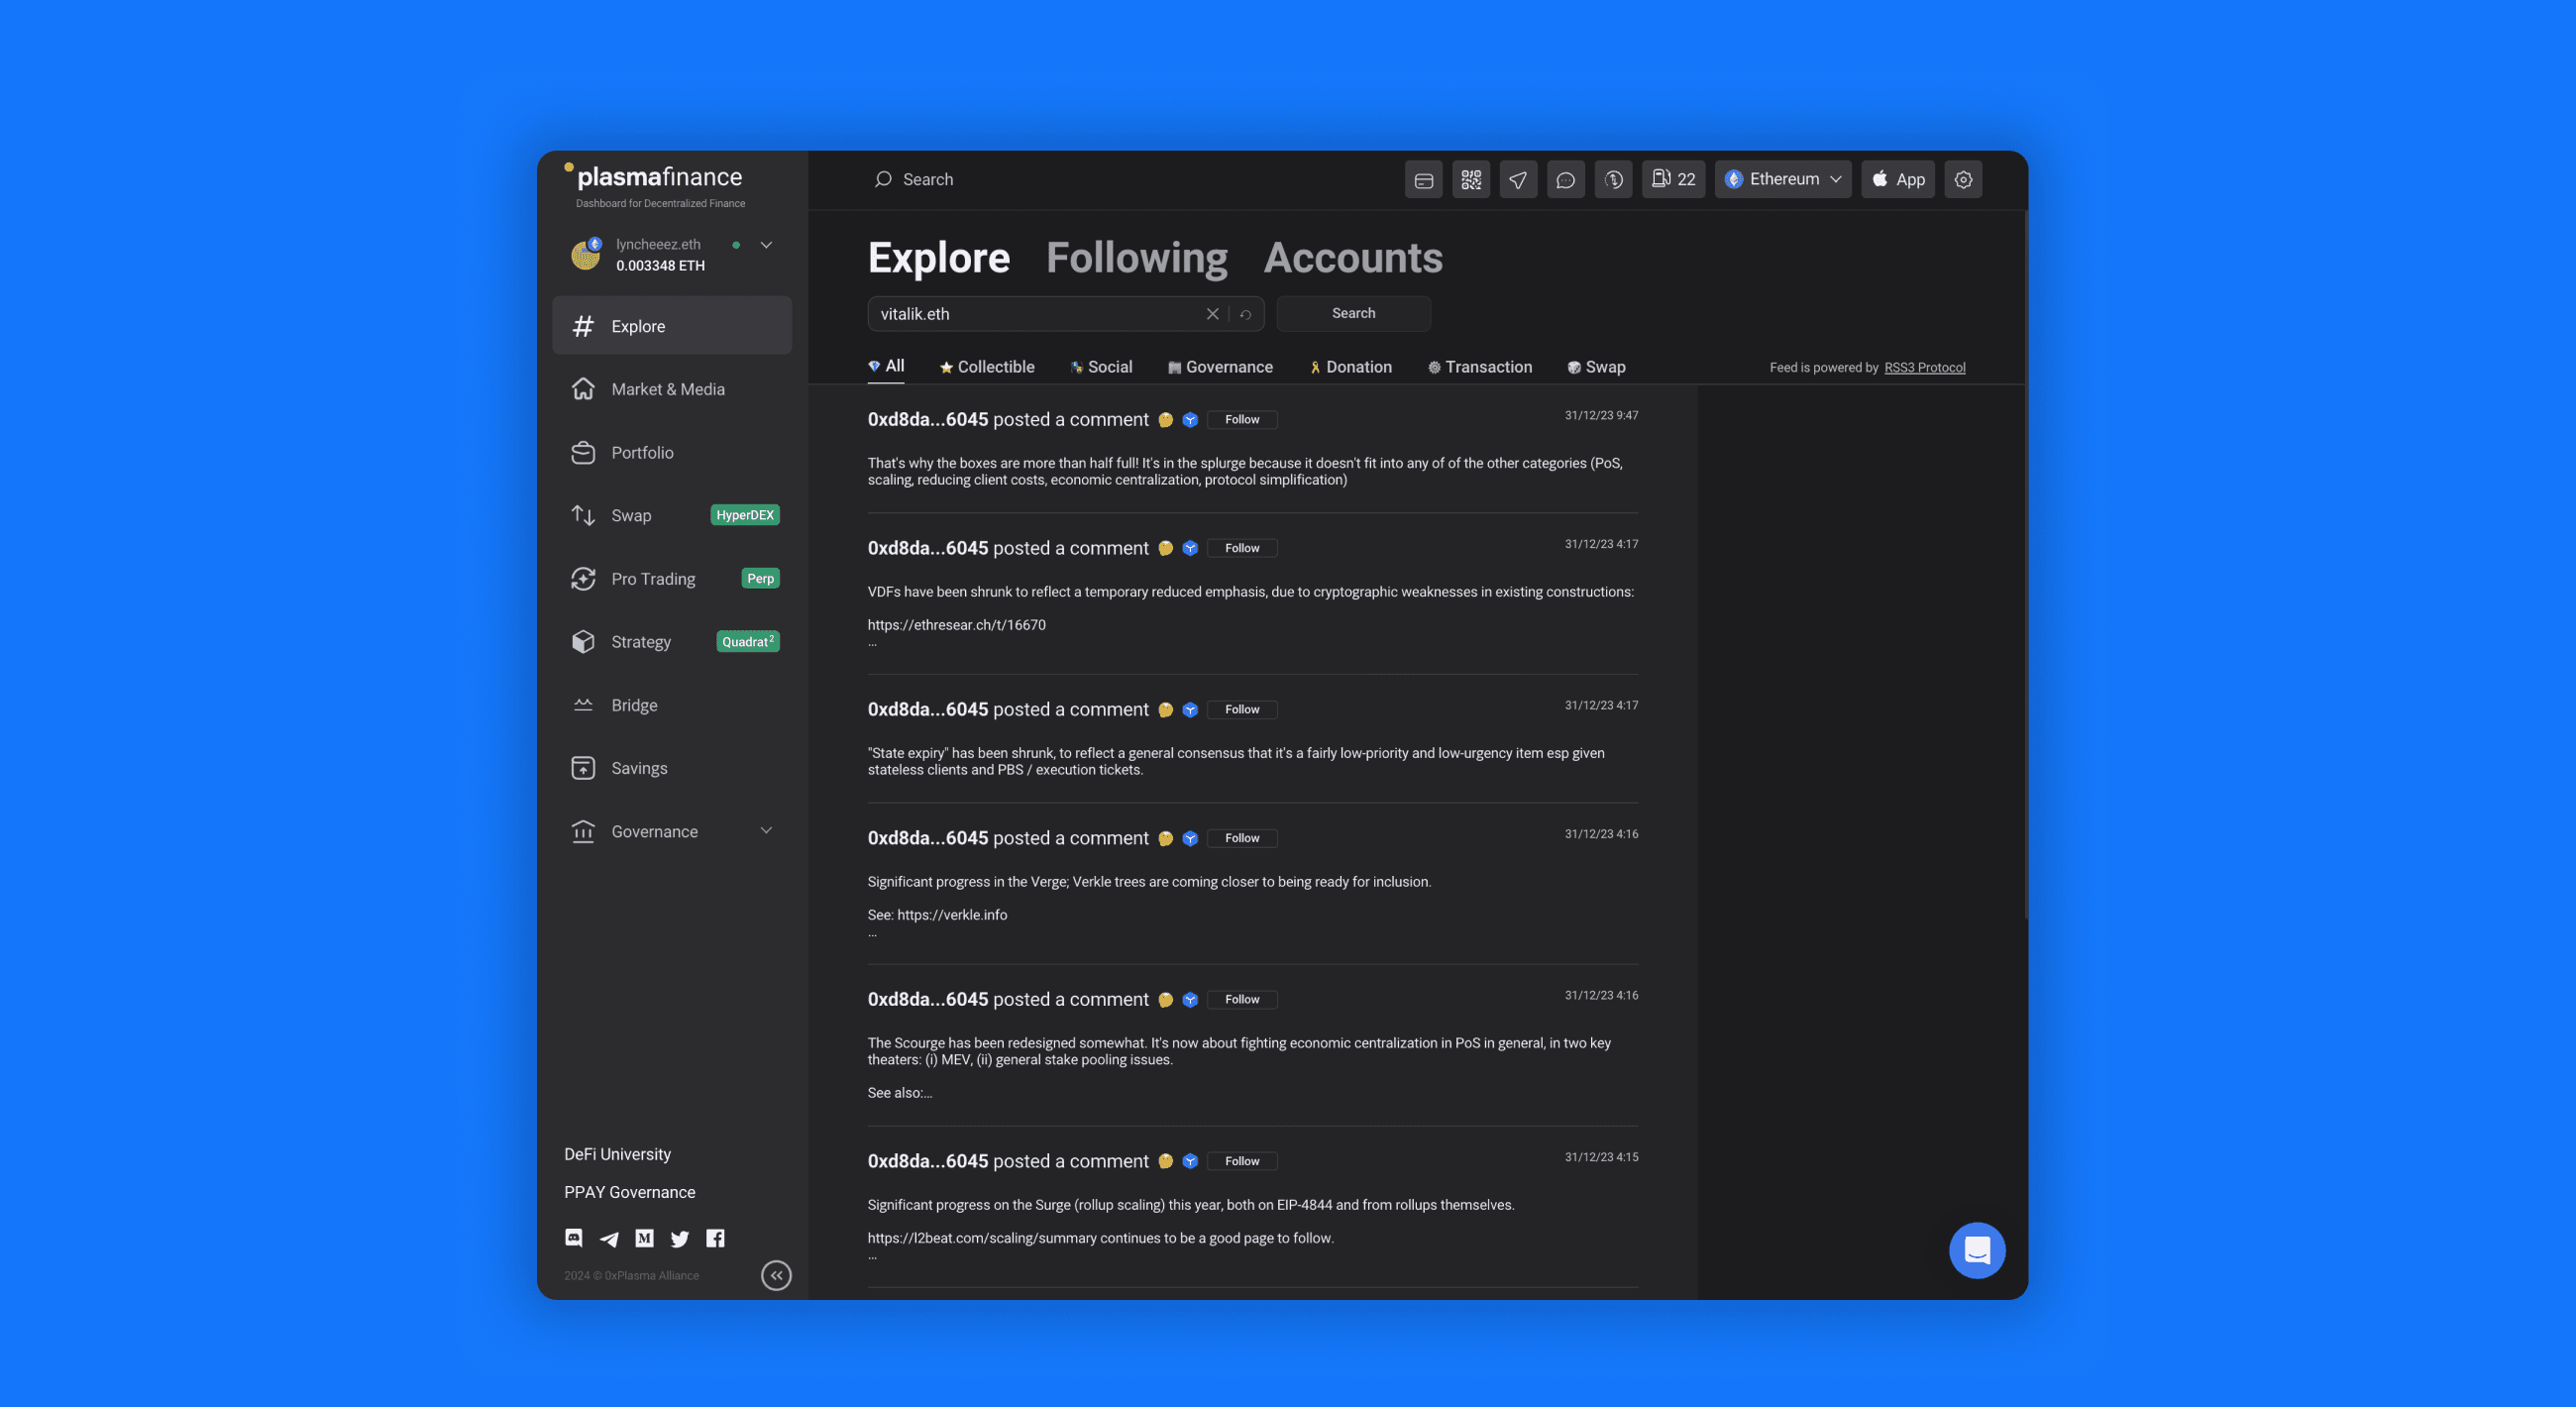This screenshot has height=1407, width=2576.
Task: Filter feed by Governance
Action: [x=1220, y=367]
